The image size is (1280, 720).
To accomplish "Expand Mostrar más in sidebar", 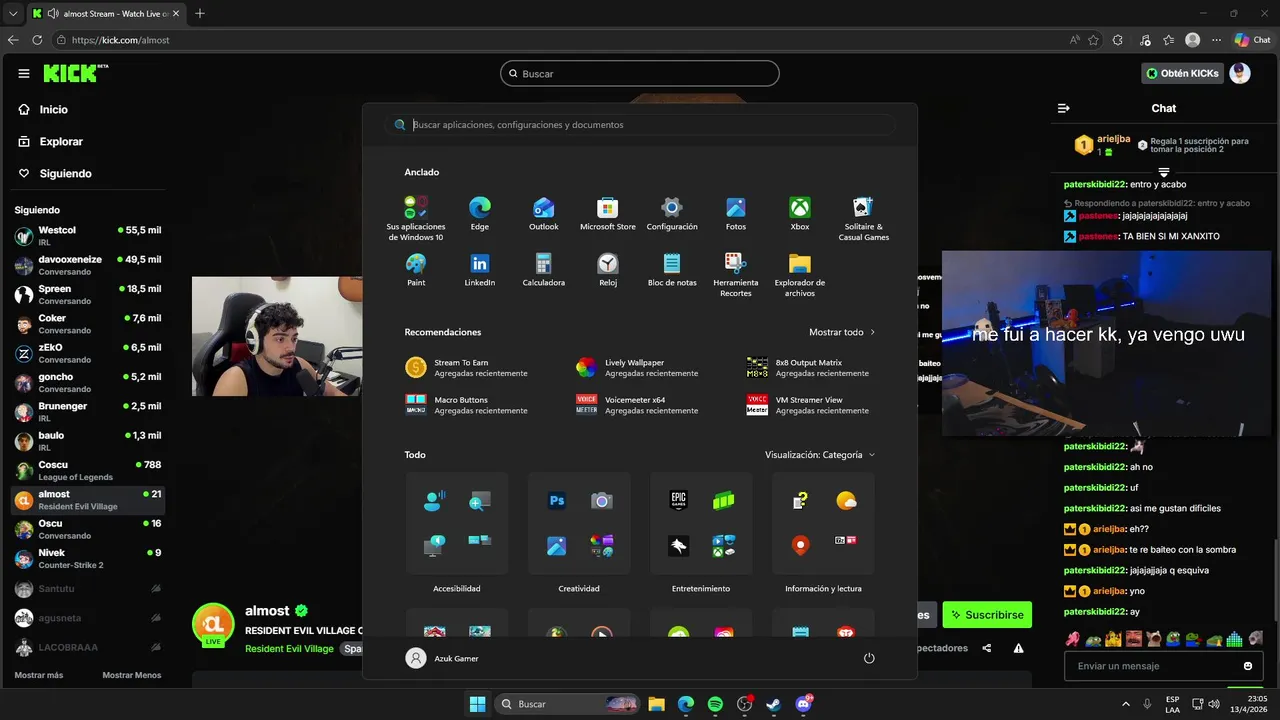I will click(39, 675).
